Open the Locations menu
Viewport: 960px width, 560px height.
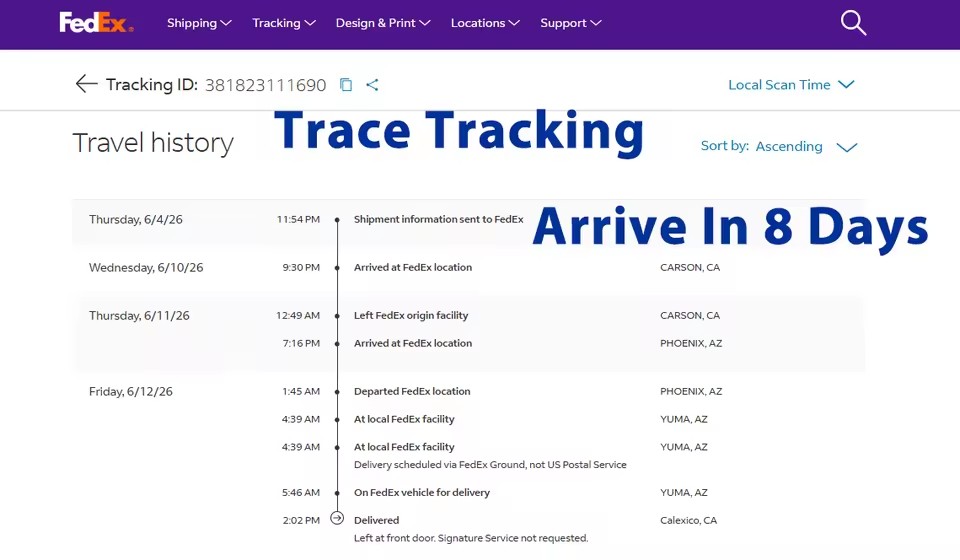pyautogui.click(x=485, y=23)
